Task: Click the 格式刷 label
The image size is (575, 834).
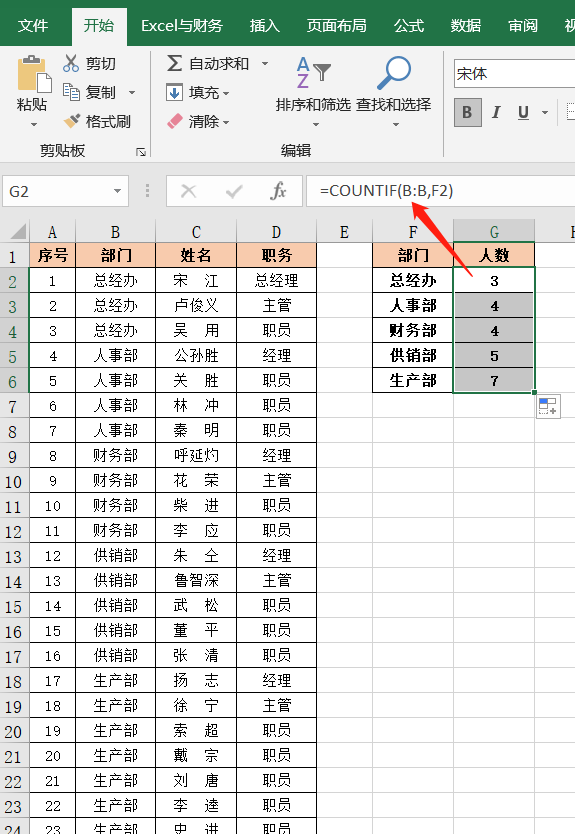Action: [x=108, y=121]
